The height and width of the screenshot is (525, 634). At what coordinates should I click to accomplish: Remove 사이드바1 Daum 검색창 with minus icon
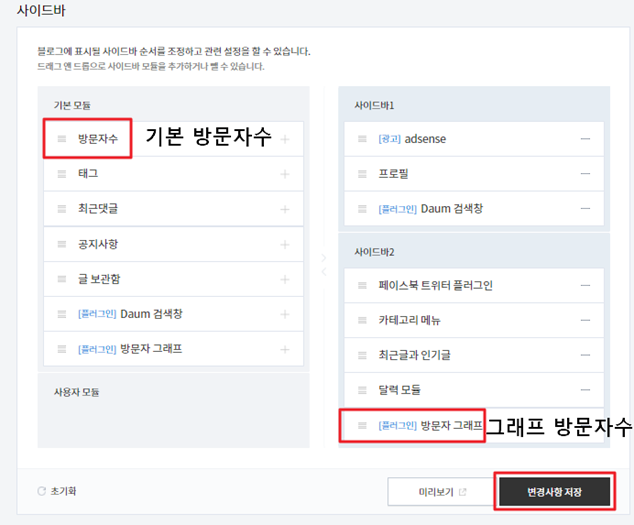click(x=585, y=208)
